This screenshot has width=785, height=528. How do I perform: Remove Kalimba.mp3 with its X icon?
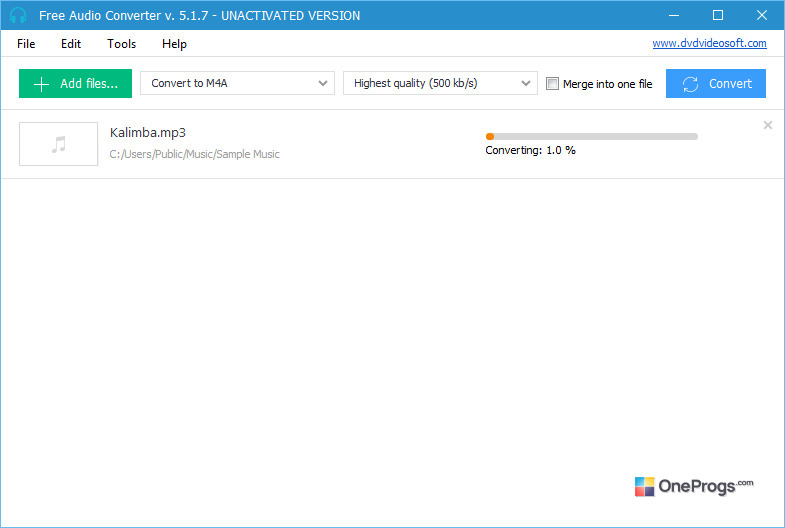click(767, 125)
